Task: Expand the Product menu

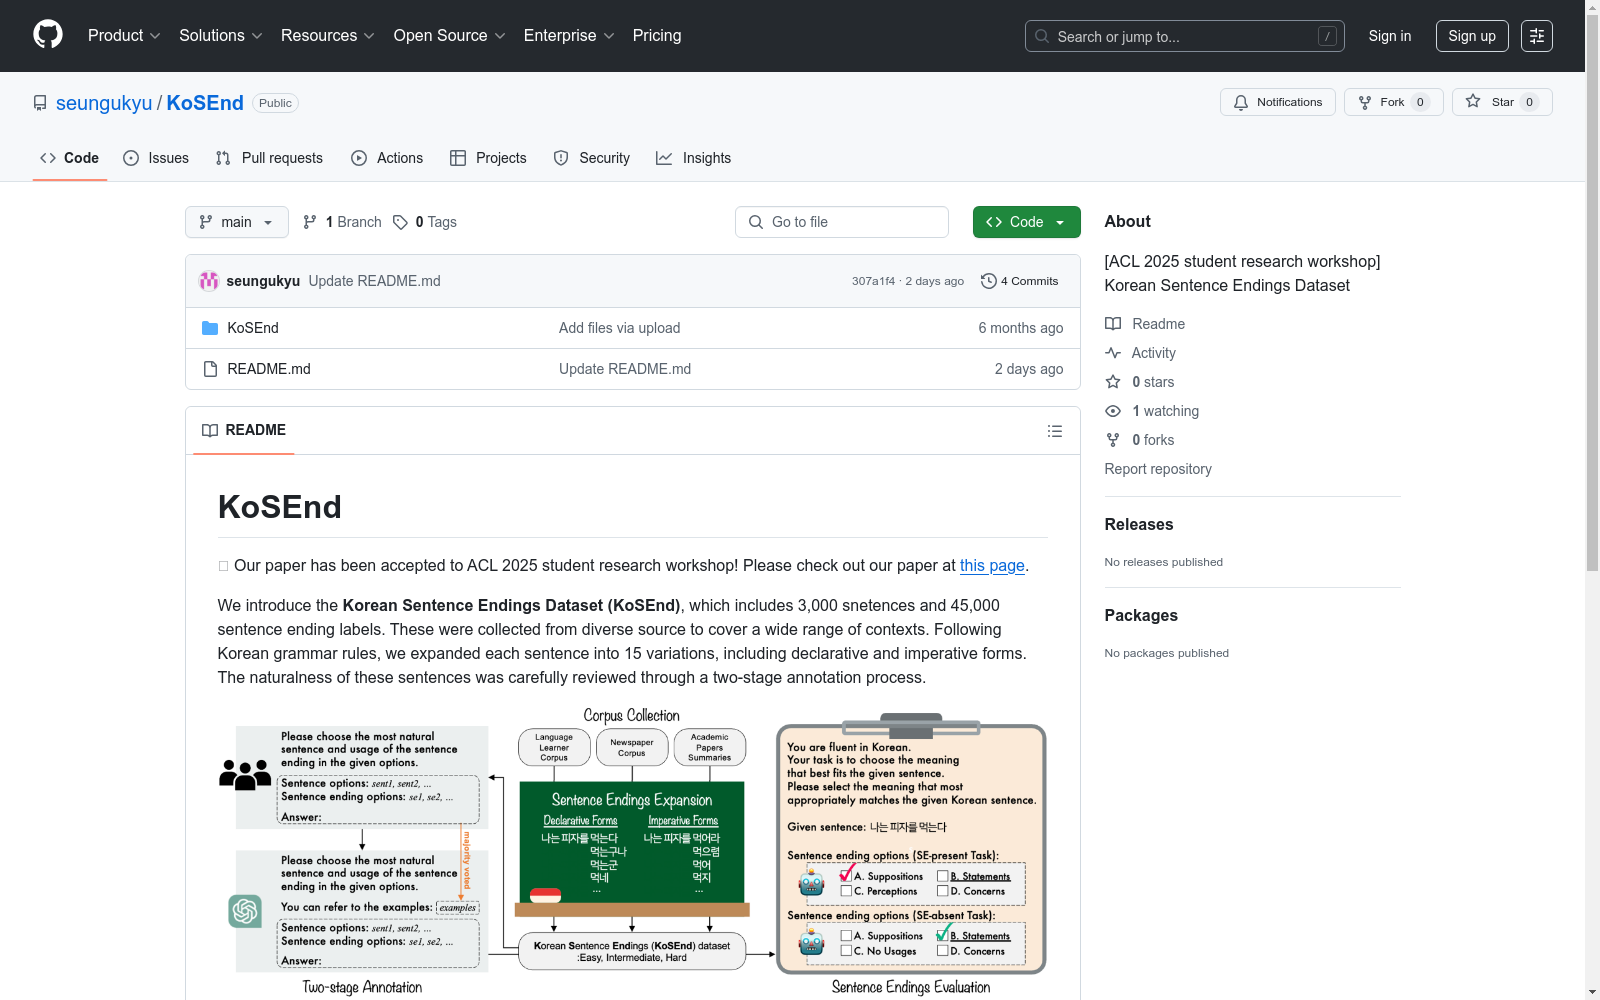Action: pyautogui.click(x=124, y=36)
